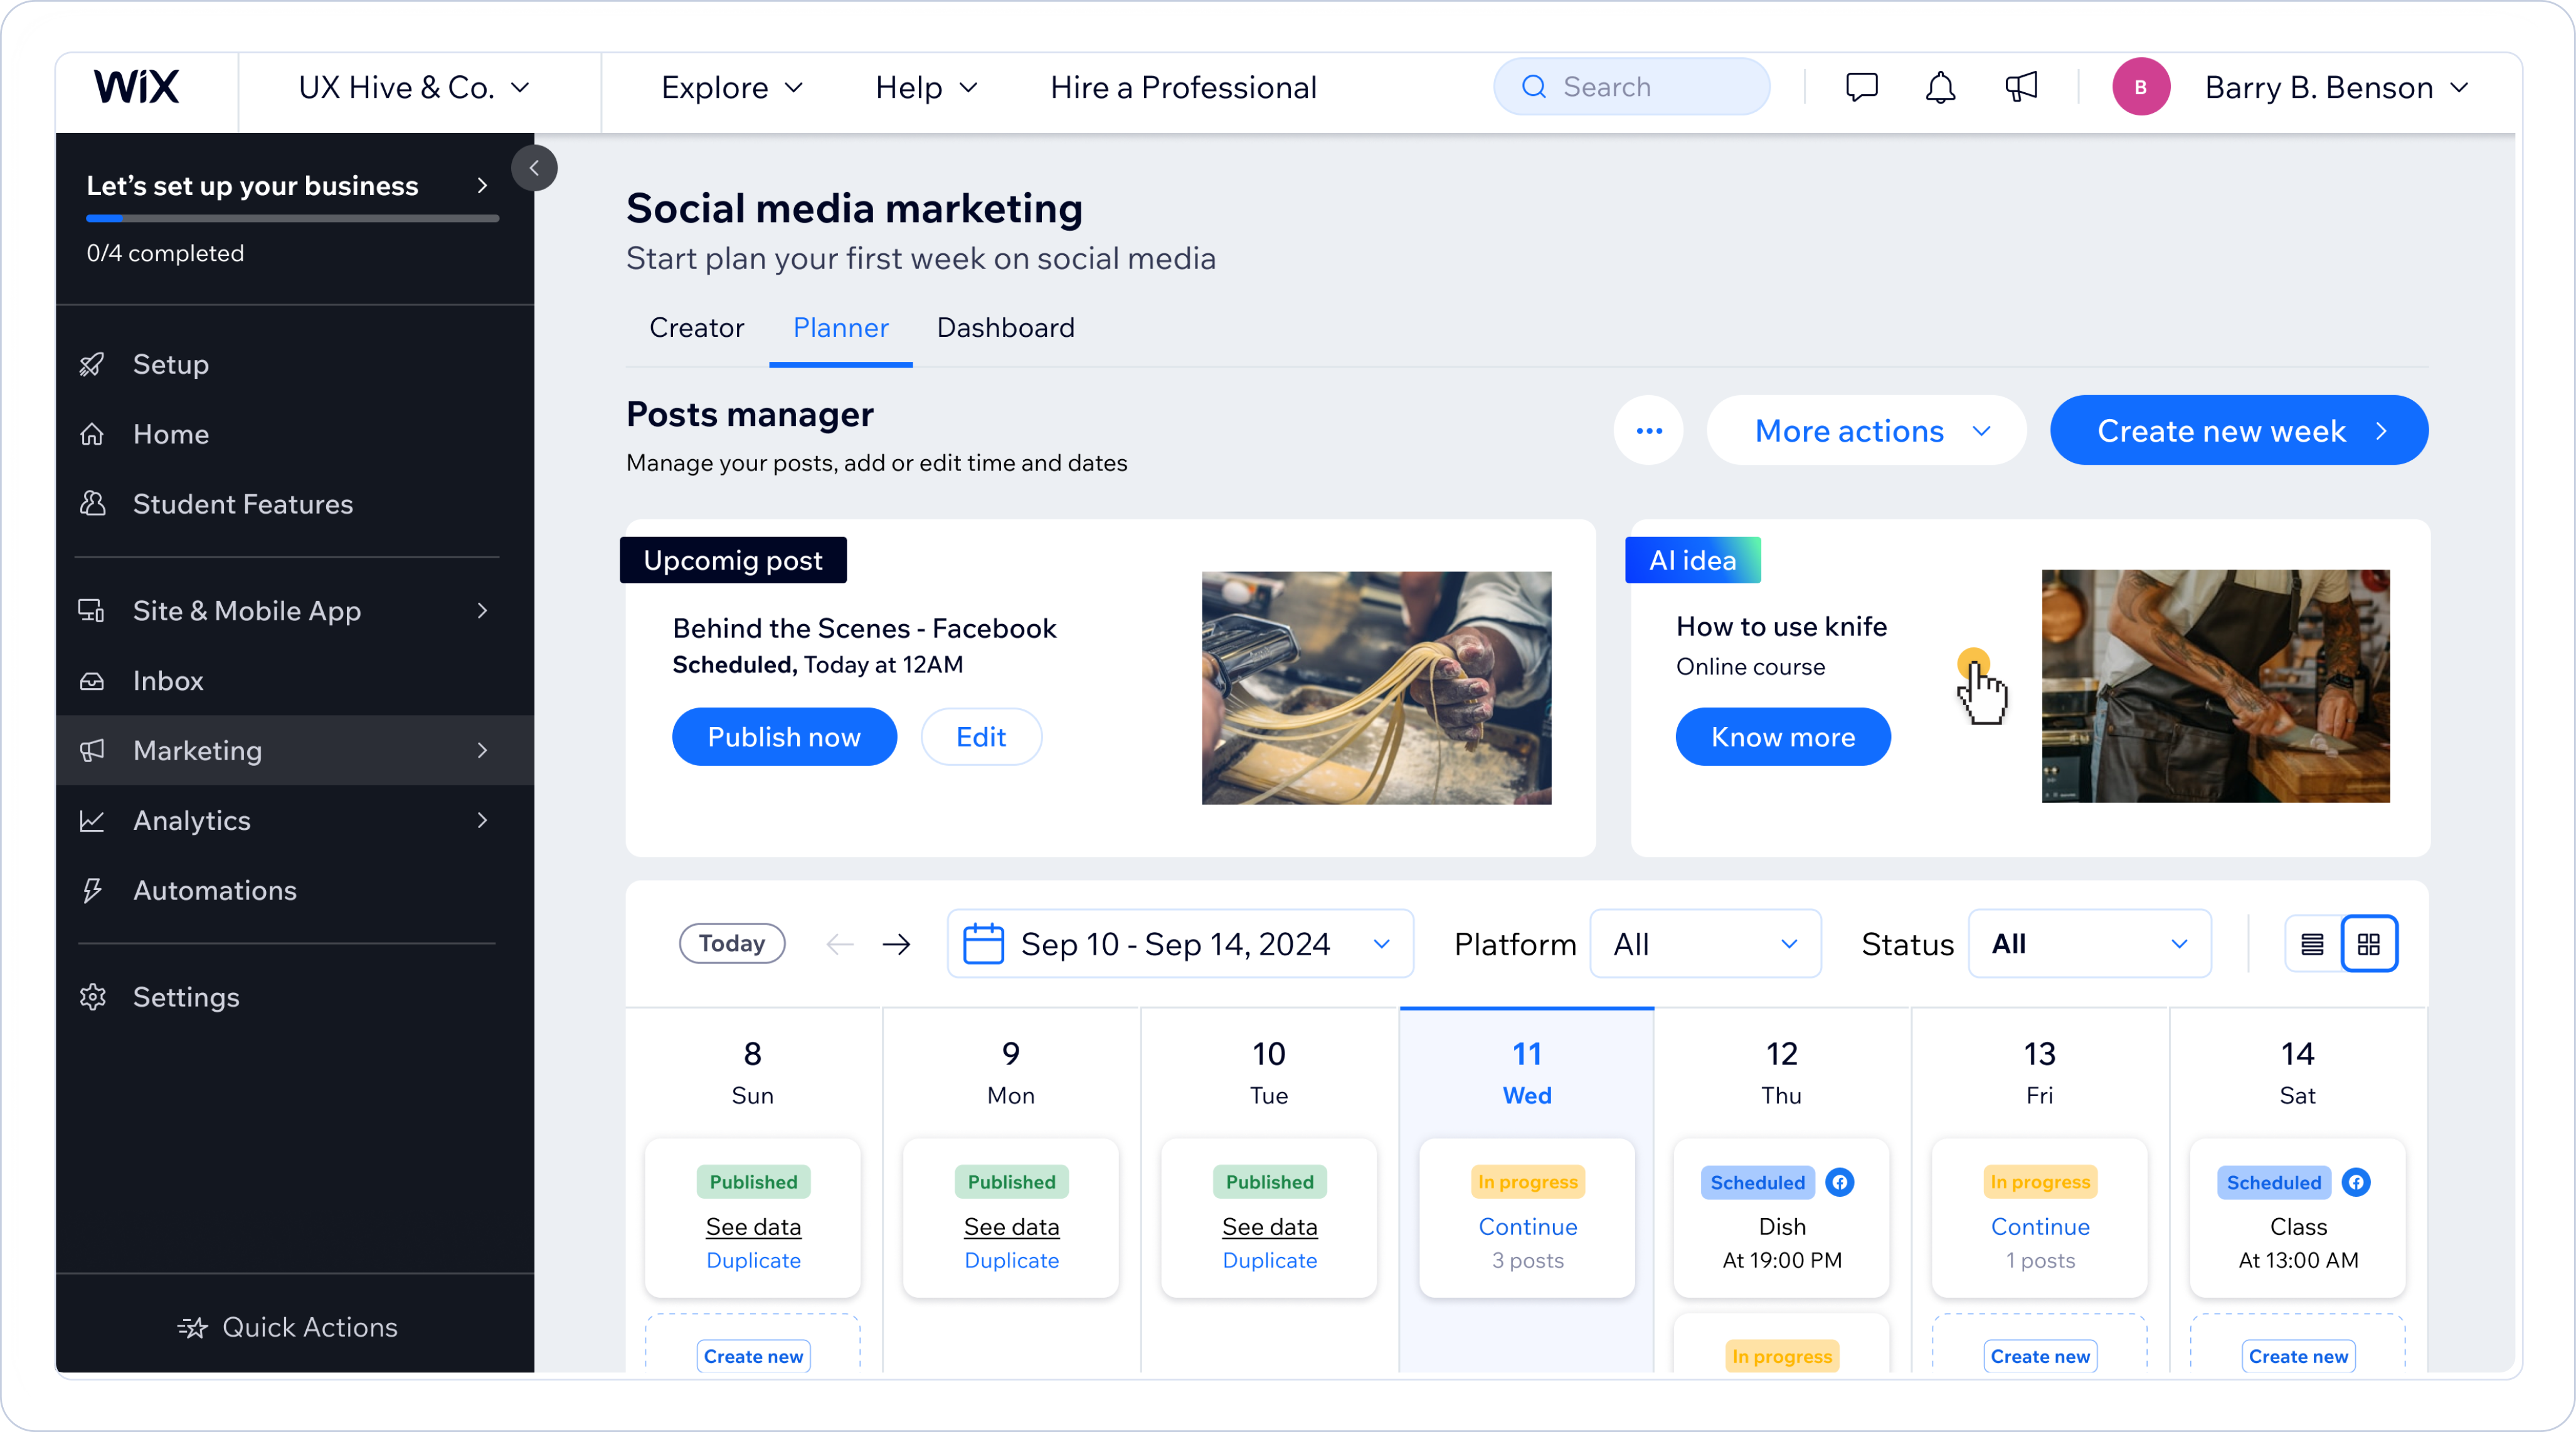Open the megaphone announcements icon

pos(2021,87)
